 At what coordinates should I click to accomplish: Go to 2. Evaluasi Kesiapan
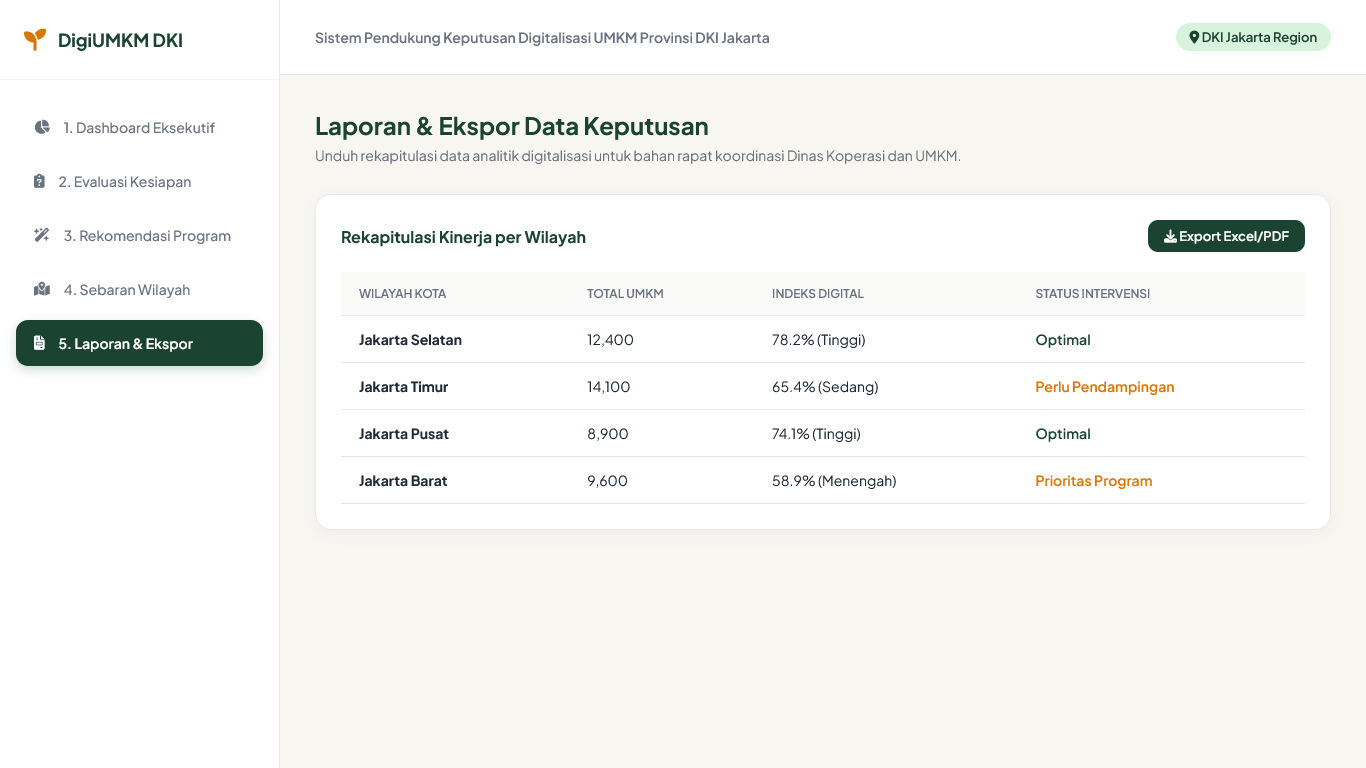pyautogui.click(x=139, y=181)
